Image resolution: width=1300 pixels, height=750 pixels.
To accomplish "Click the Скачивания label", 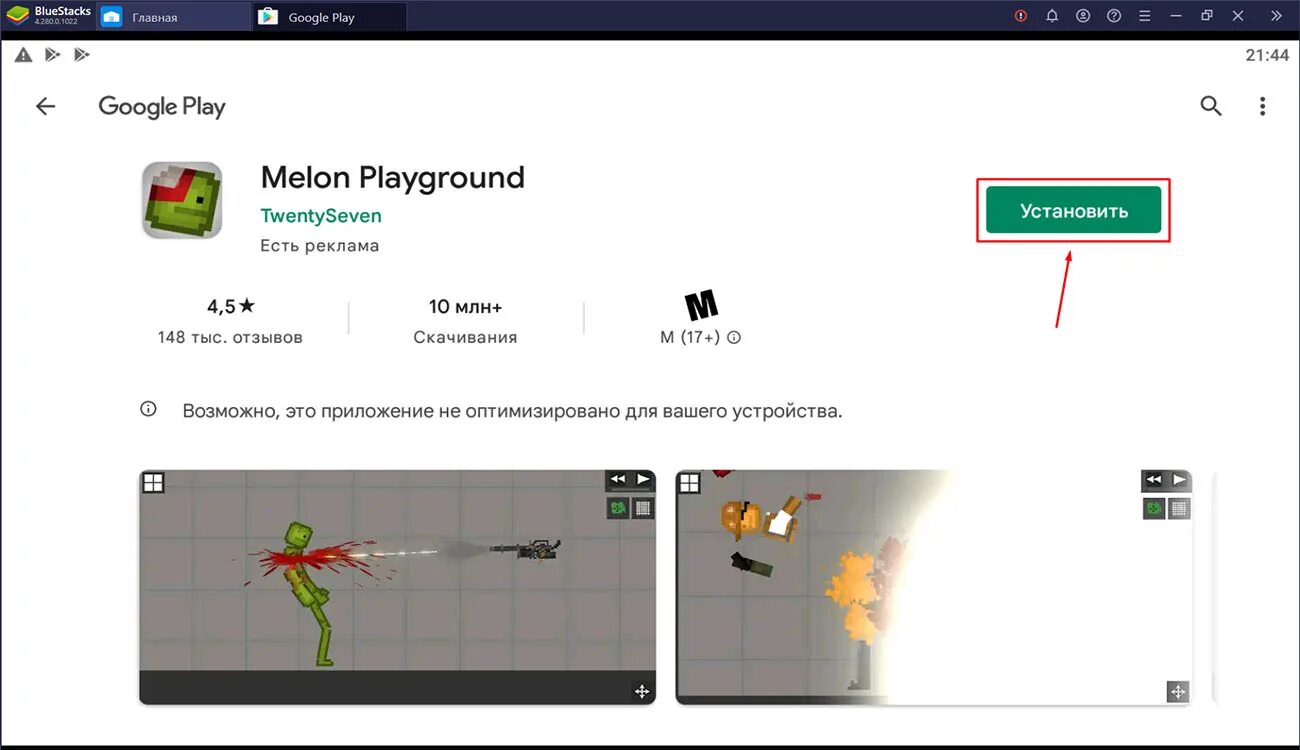I will click(465, 337).
